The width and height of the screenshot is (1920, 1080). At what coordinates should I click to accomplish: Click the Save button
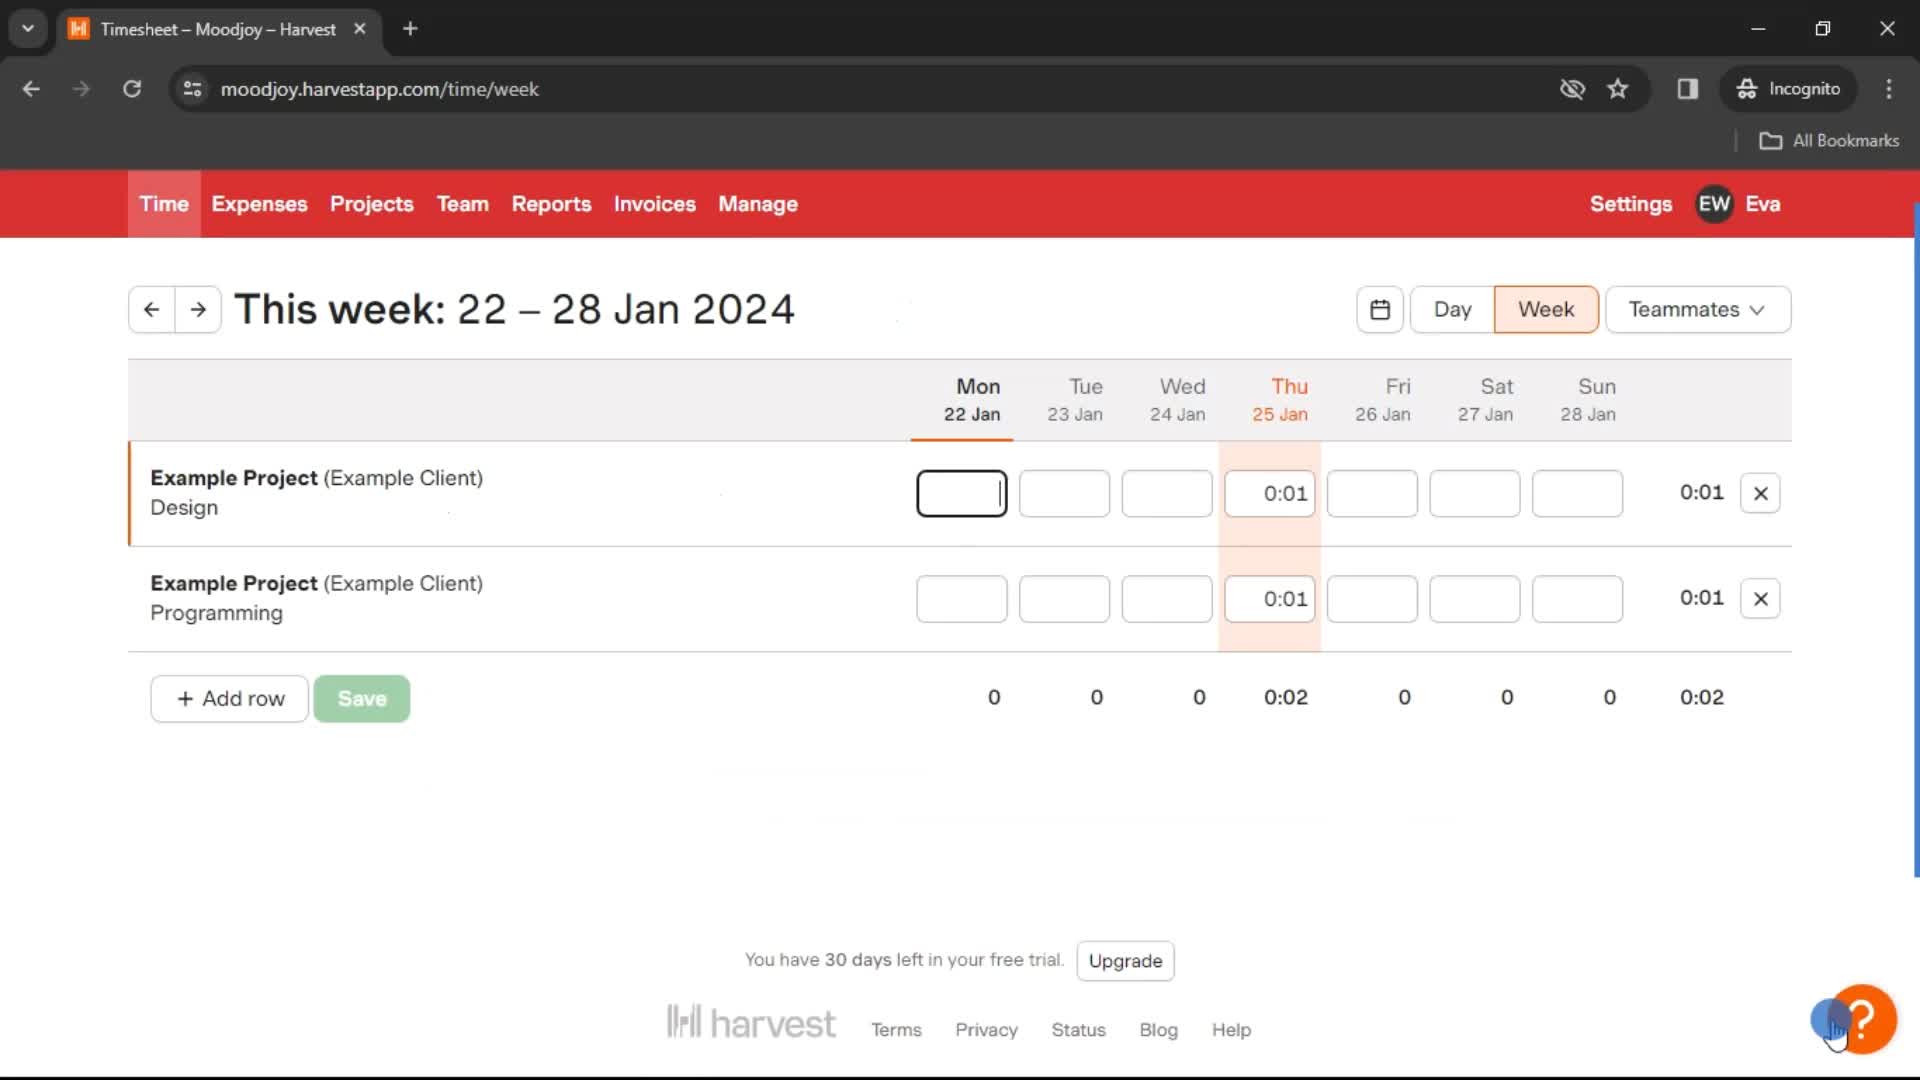point(363,698)
